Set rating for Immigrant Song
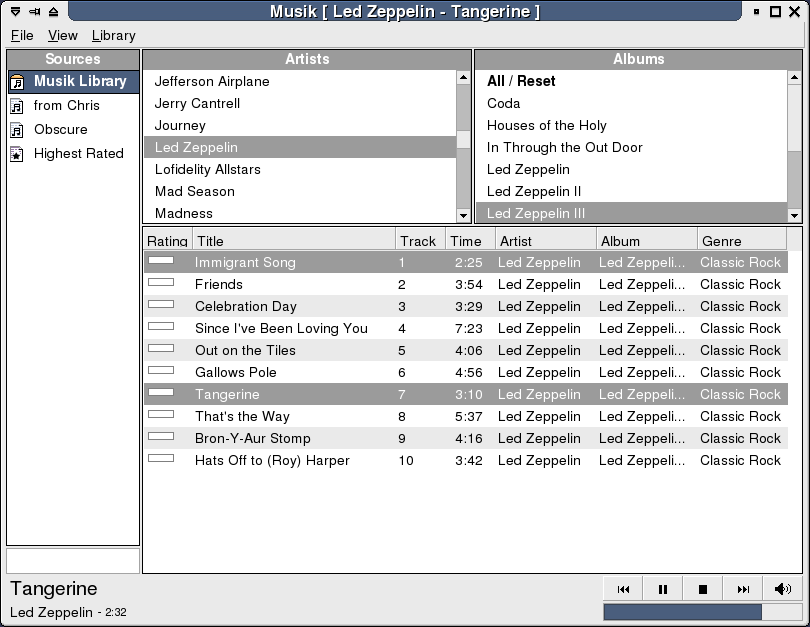 pos(161,260)
